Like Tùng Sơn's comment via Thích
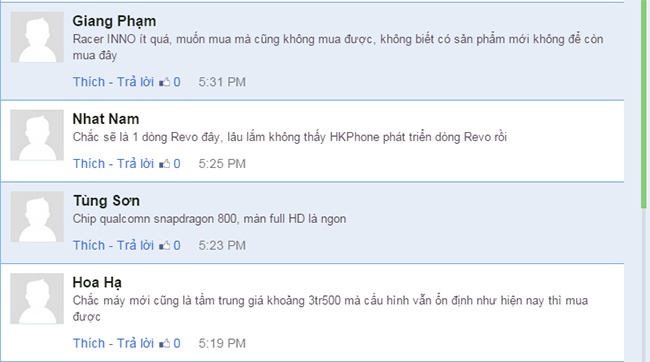 point(89,245)
